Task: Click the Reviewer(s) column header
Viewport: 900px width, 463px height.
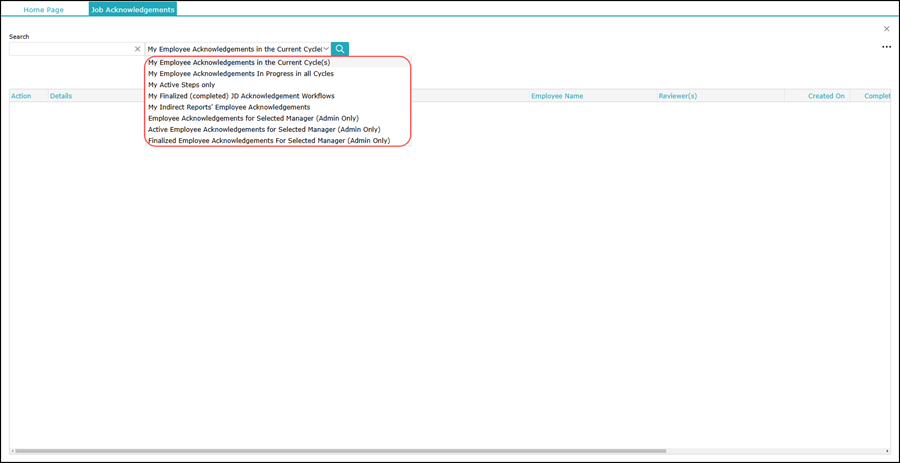Action: click(677, 96)
